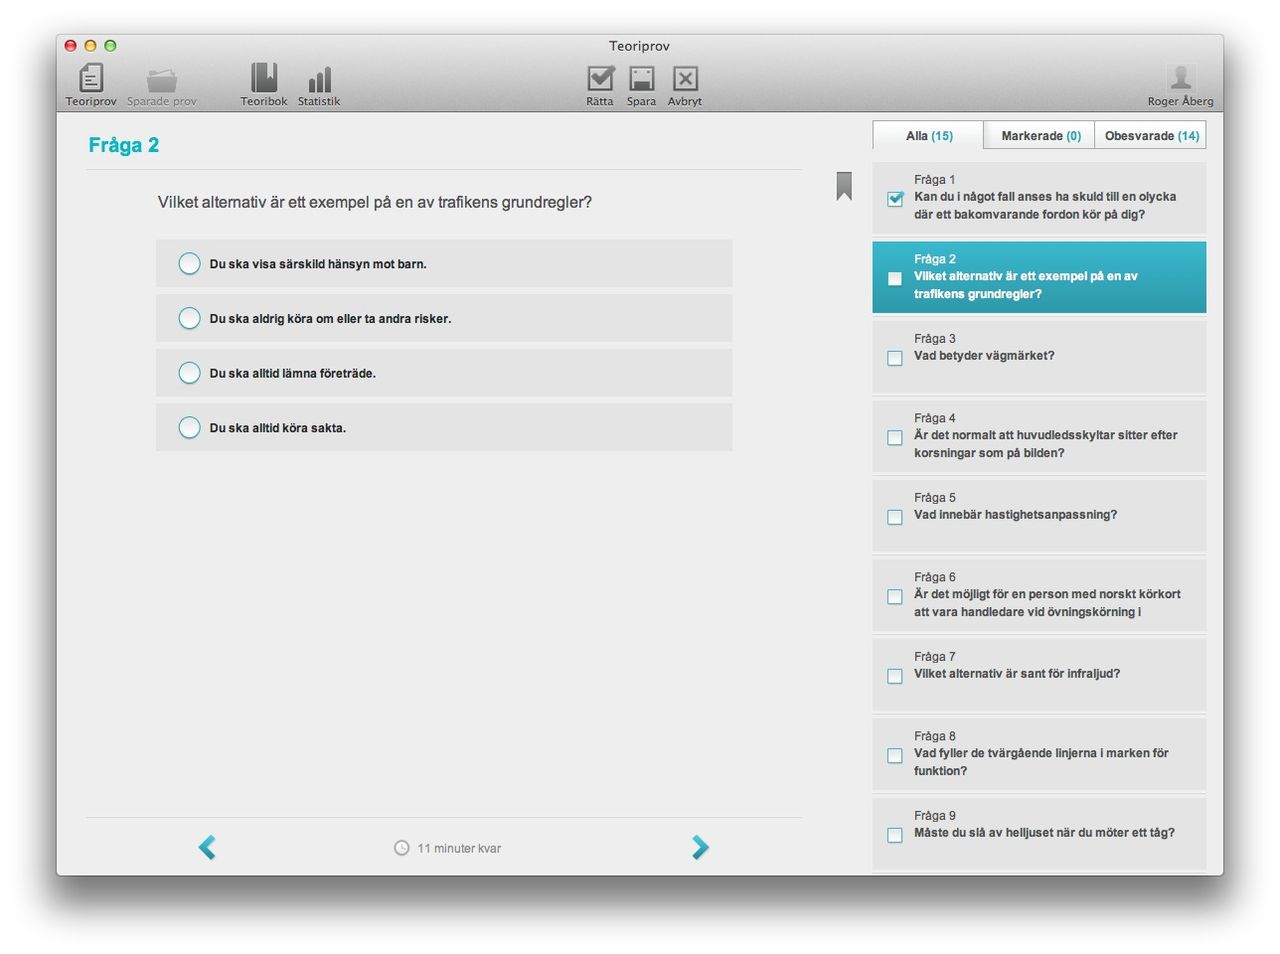Open Fråga 5 about hastighetsanpassning
This screenshot has height=954, width=1280.
tap(1040, 515)
